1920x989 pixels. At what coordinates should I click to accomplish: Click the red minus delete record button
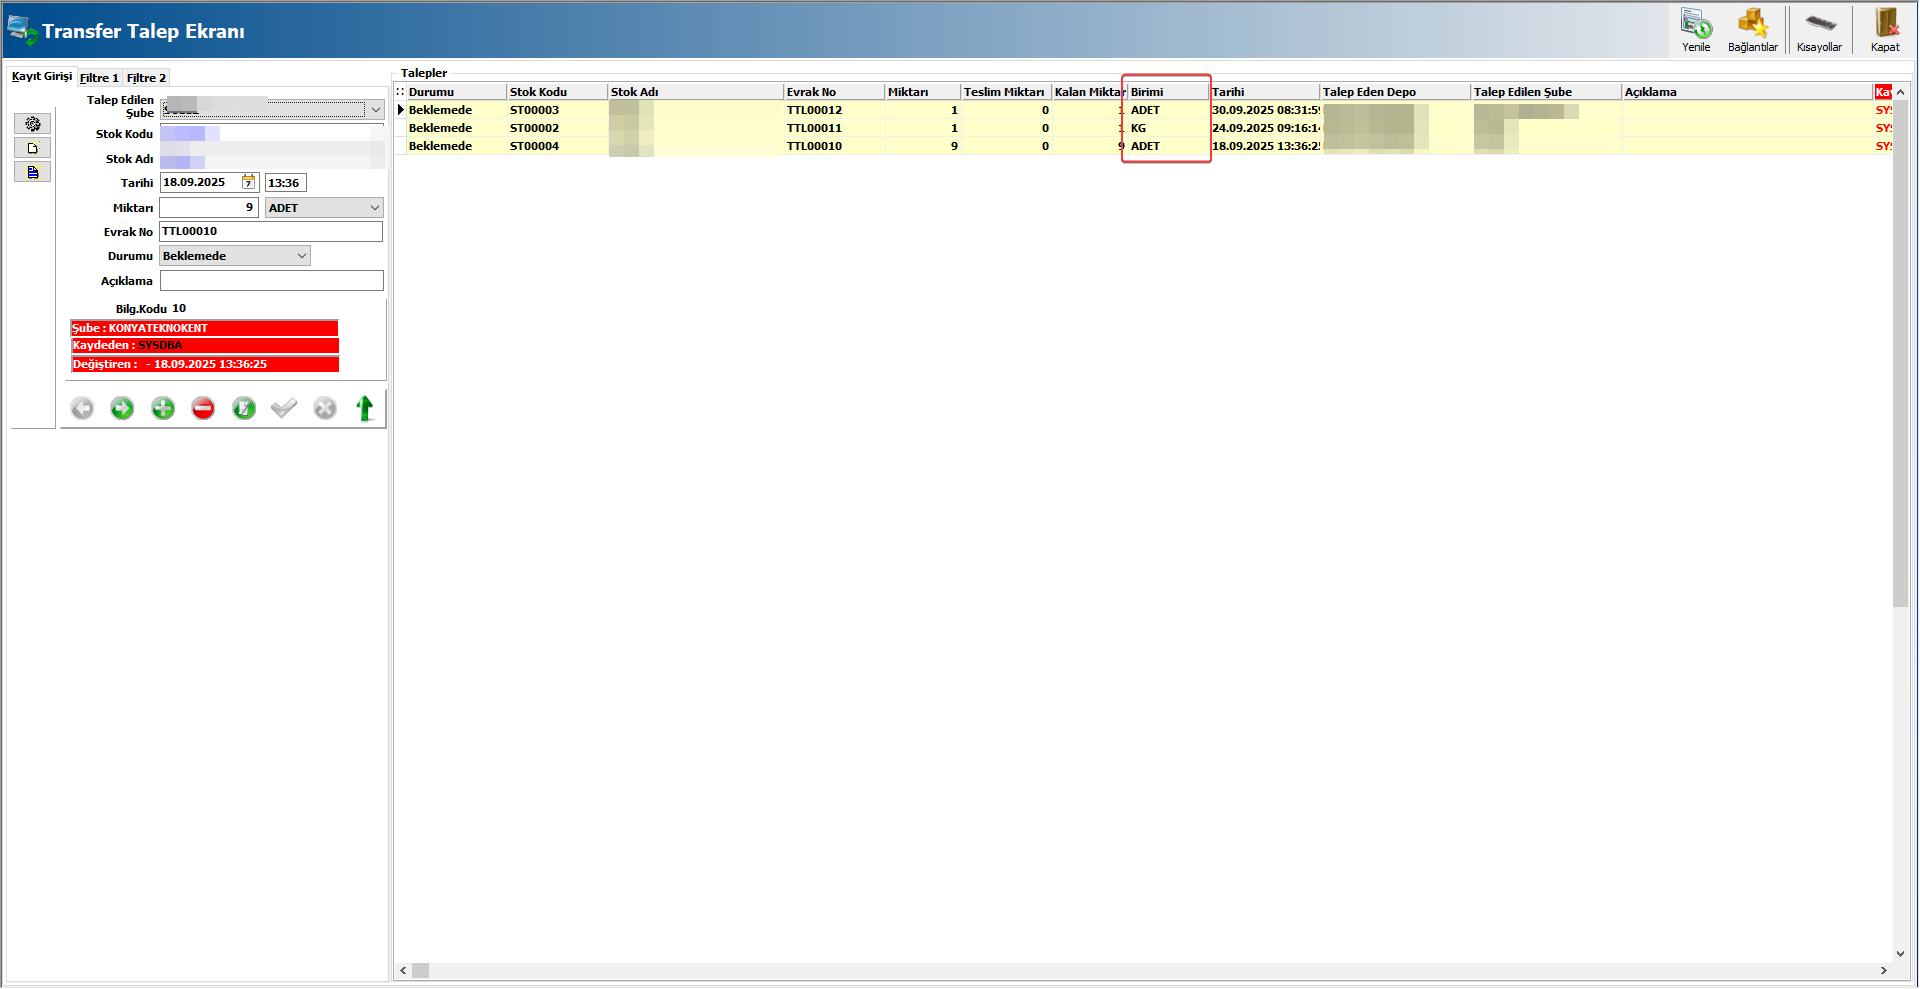tap(203, 408)
